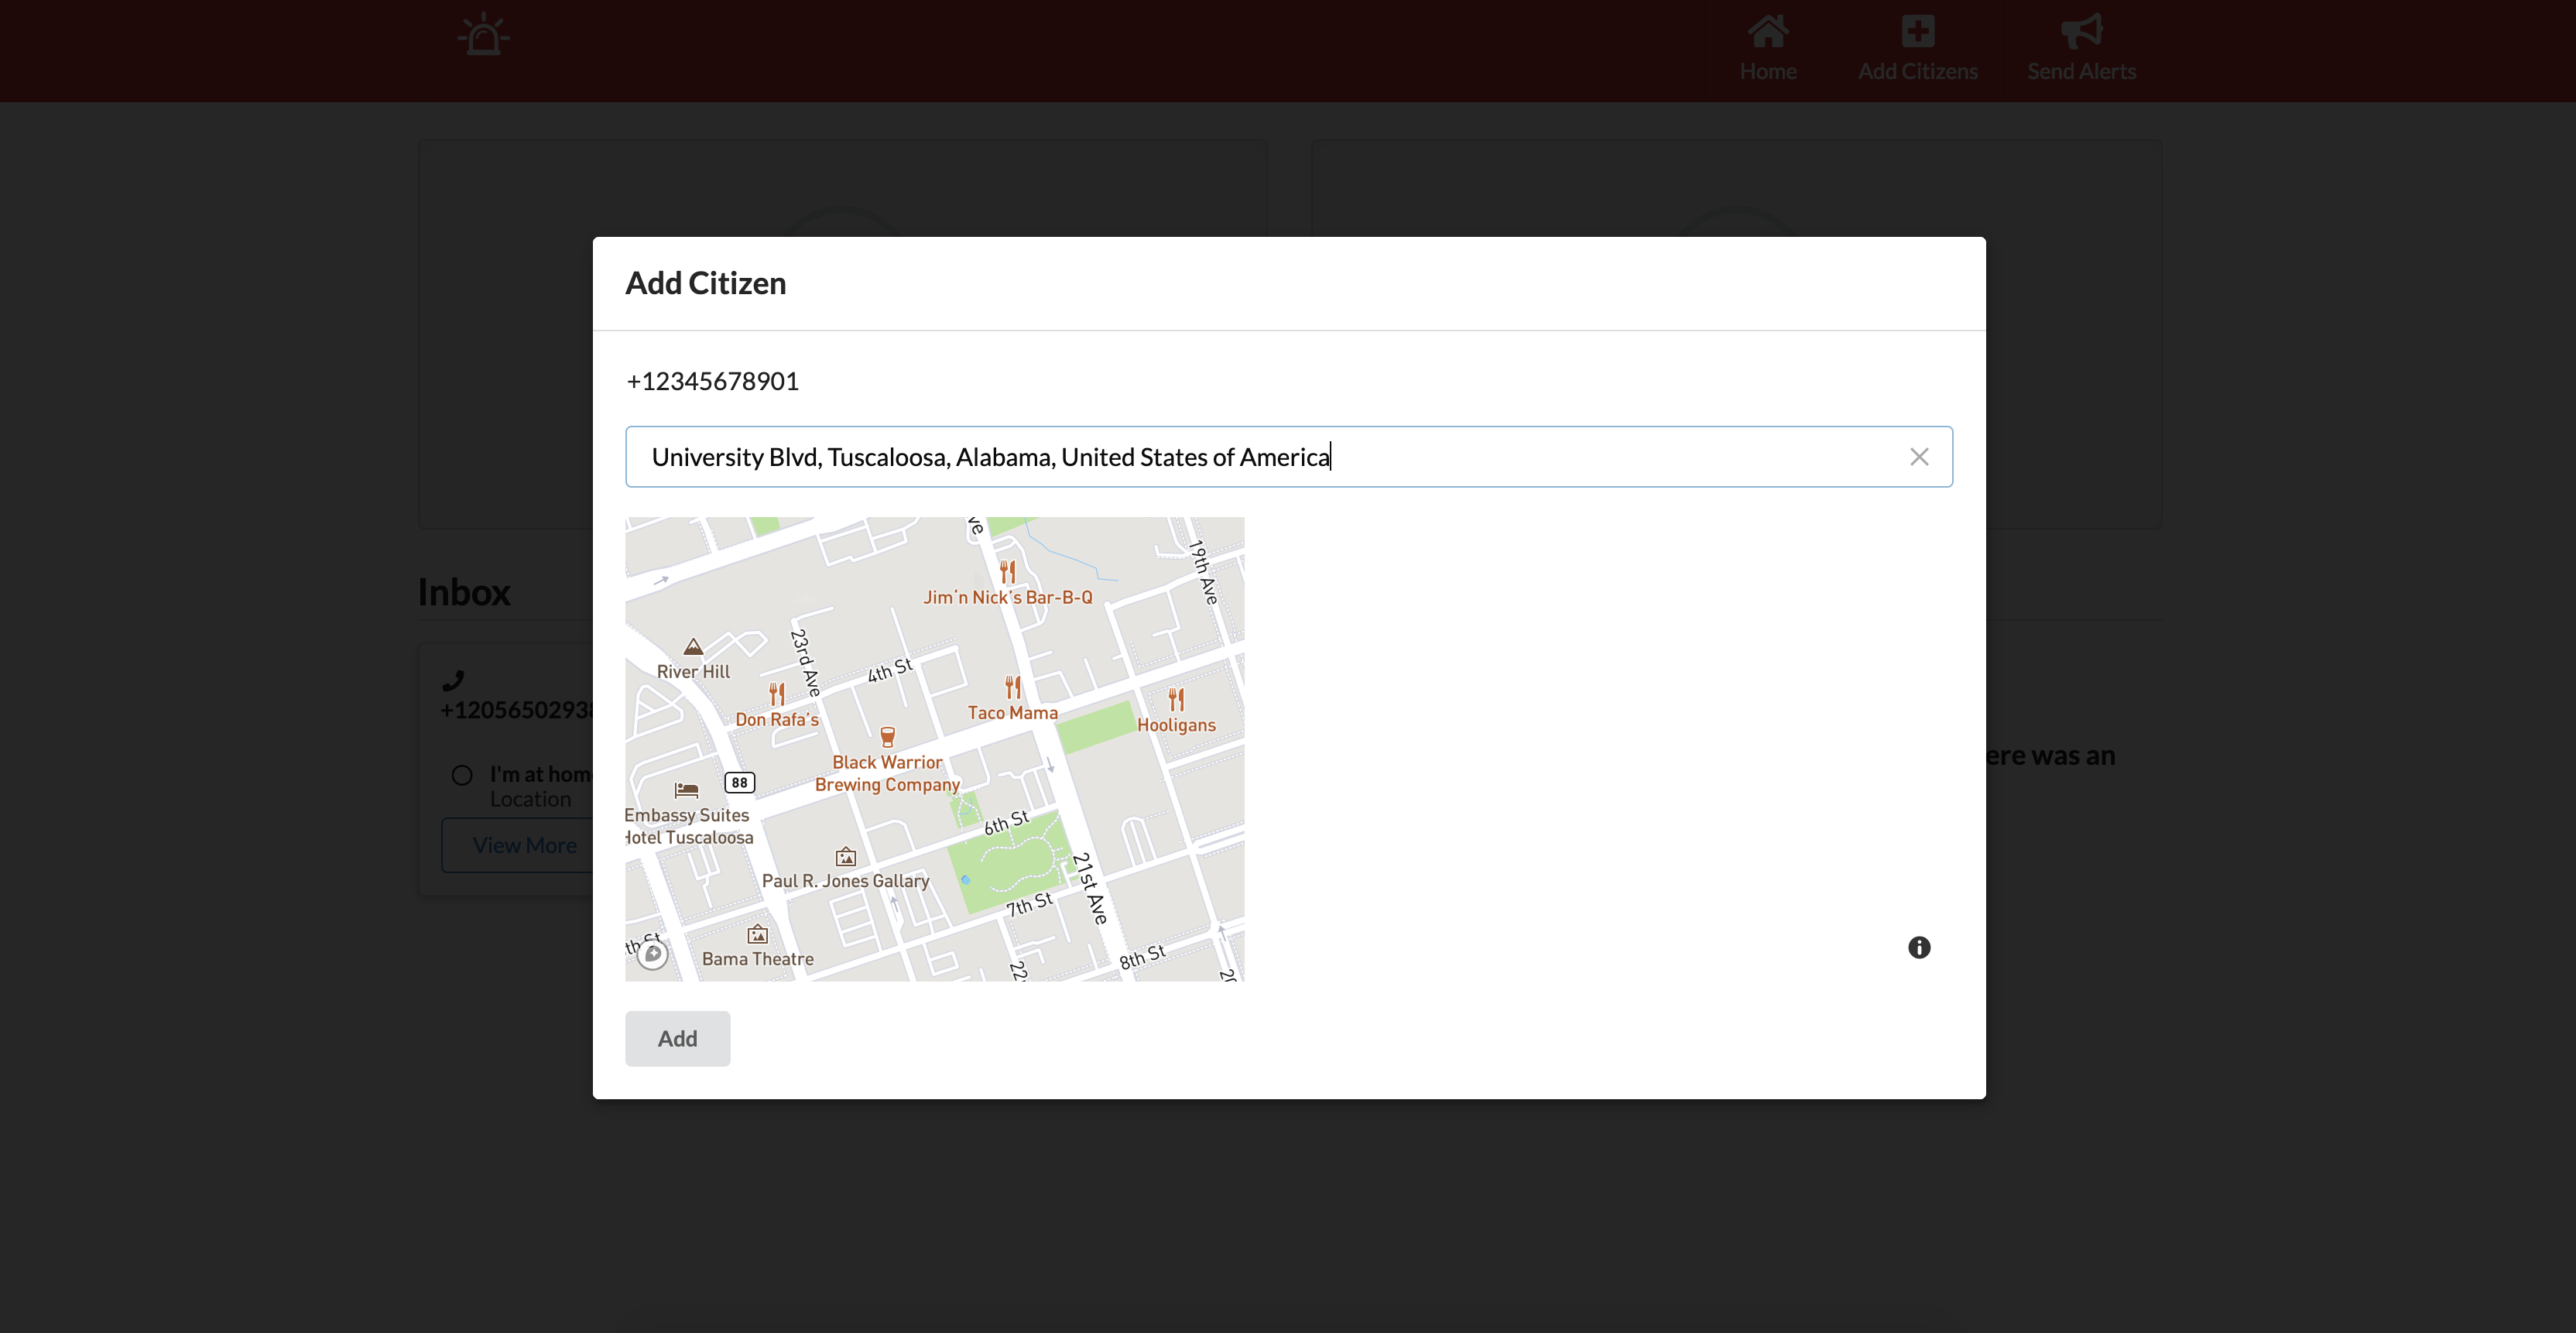Click the Embassy Suites hotel marker
This screenshot has height=1333, width=2576.
(x=686, y=790)
